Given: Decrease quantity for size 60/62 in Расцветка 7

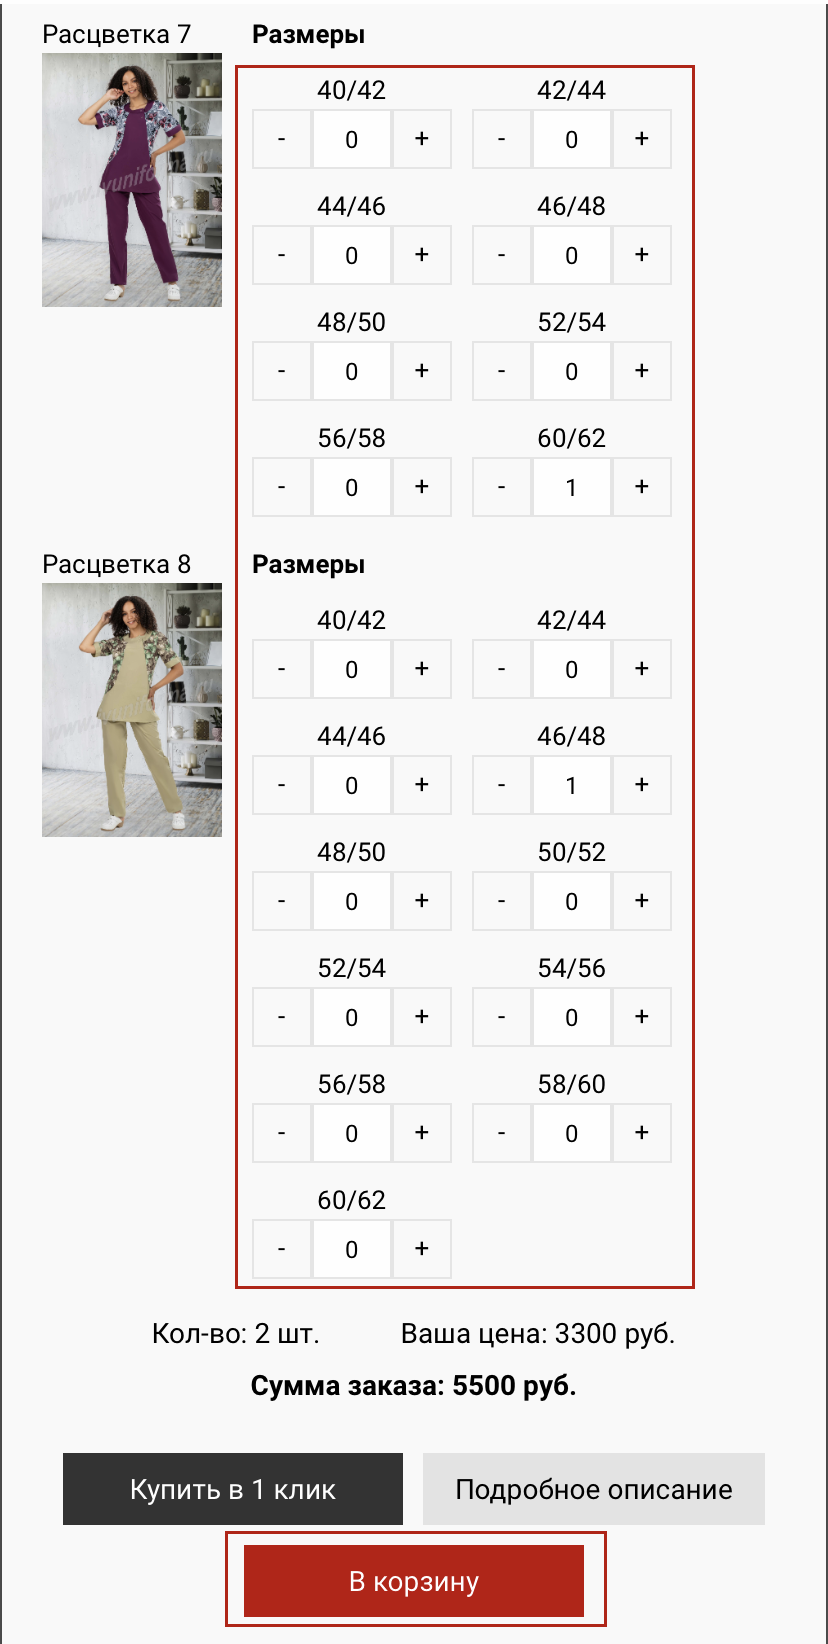Looking at the screenshot, I should 501,487.
